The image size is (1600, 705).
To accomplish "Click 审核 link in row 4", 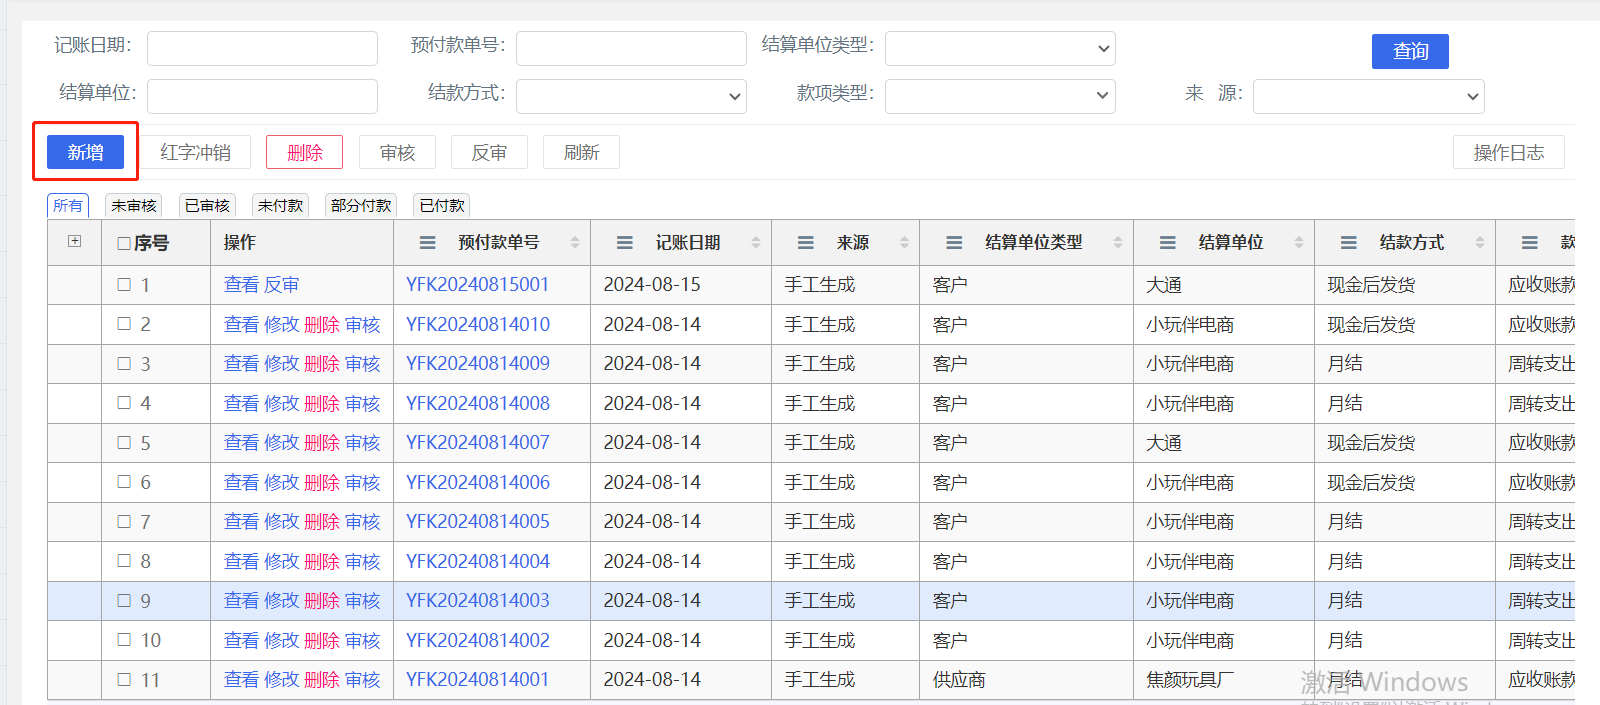I will pyautogui.click(x=363, y=403).
